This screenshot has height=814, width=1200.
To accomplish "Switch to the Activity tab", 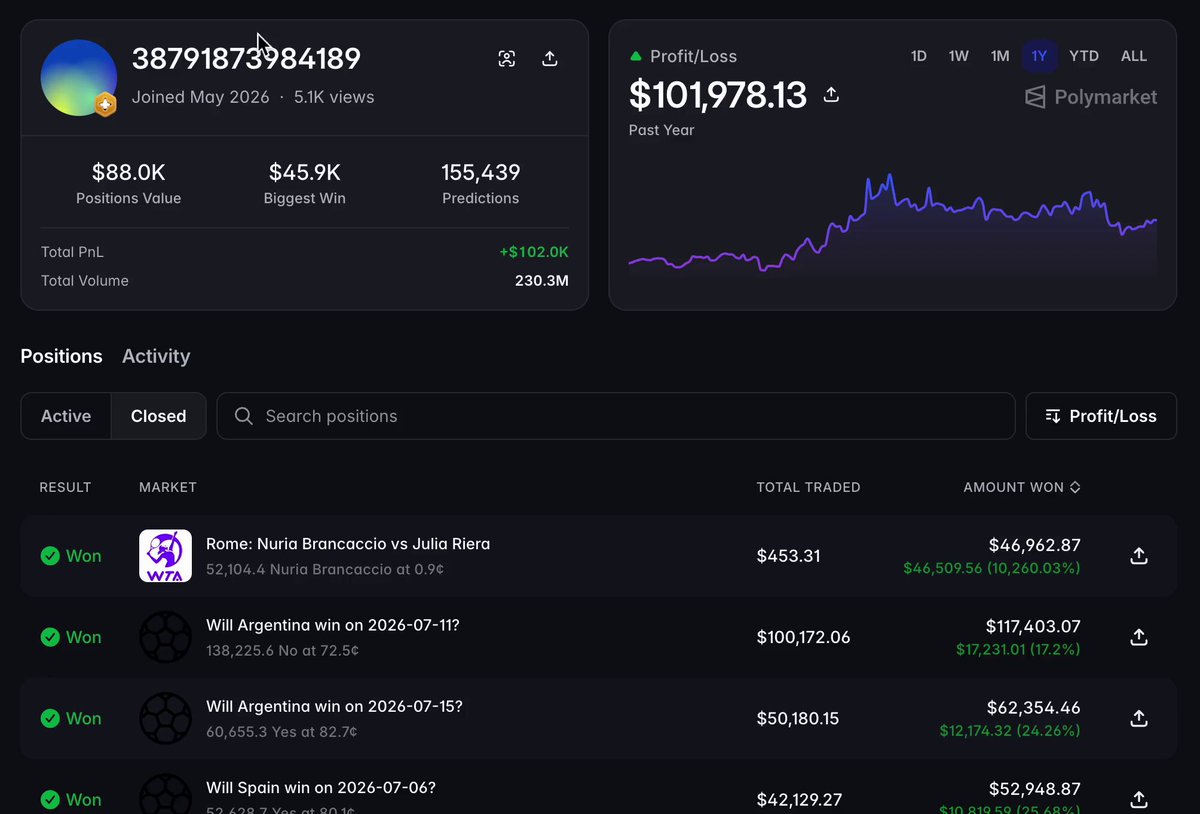I will pyautogui.click(x=156, y=356).
